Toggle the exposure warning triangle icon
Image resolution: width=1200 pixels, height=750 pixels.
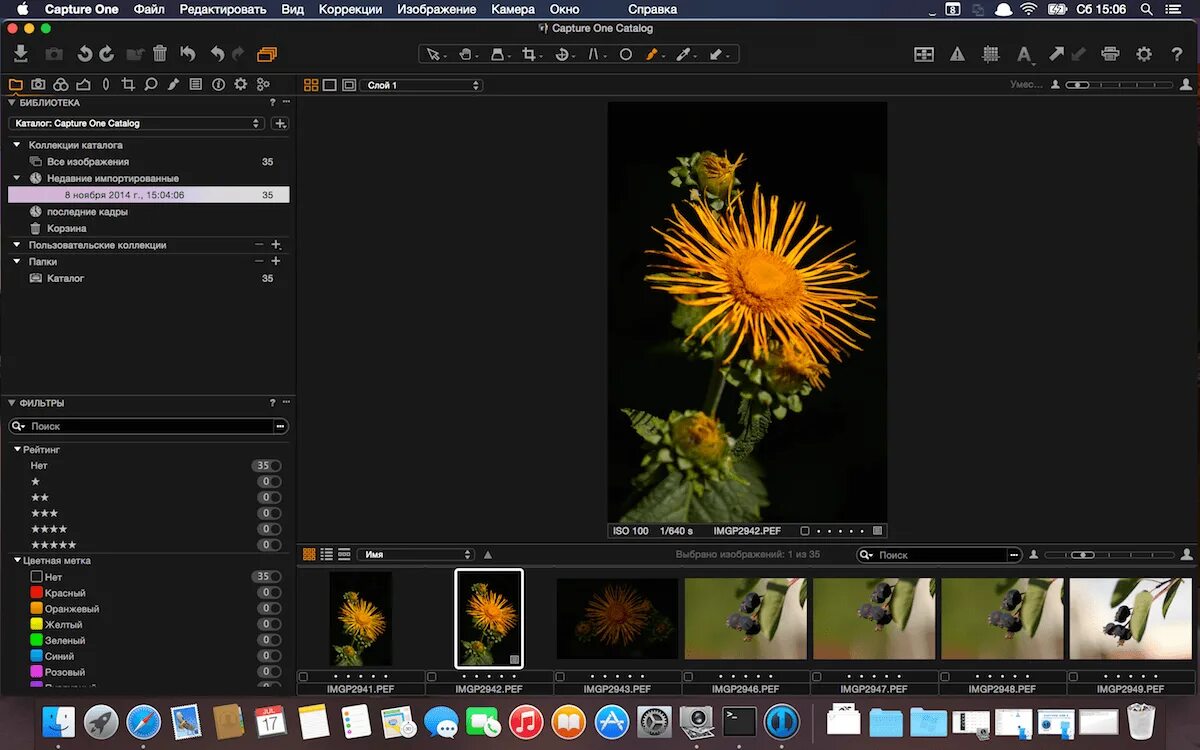pos(957,55)
